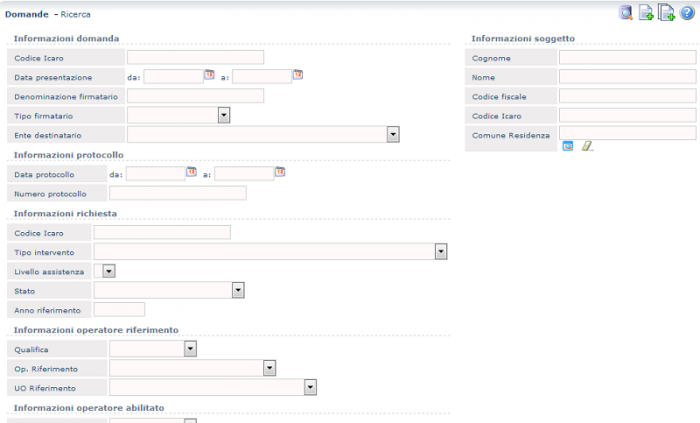This screenshot has height=423, width=700.
Task: Open the Ente destinatario dropdown
Action: 393,134
